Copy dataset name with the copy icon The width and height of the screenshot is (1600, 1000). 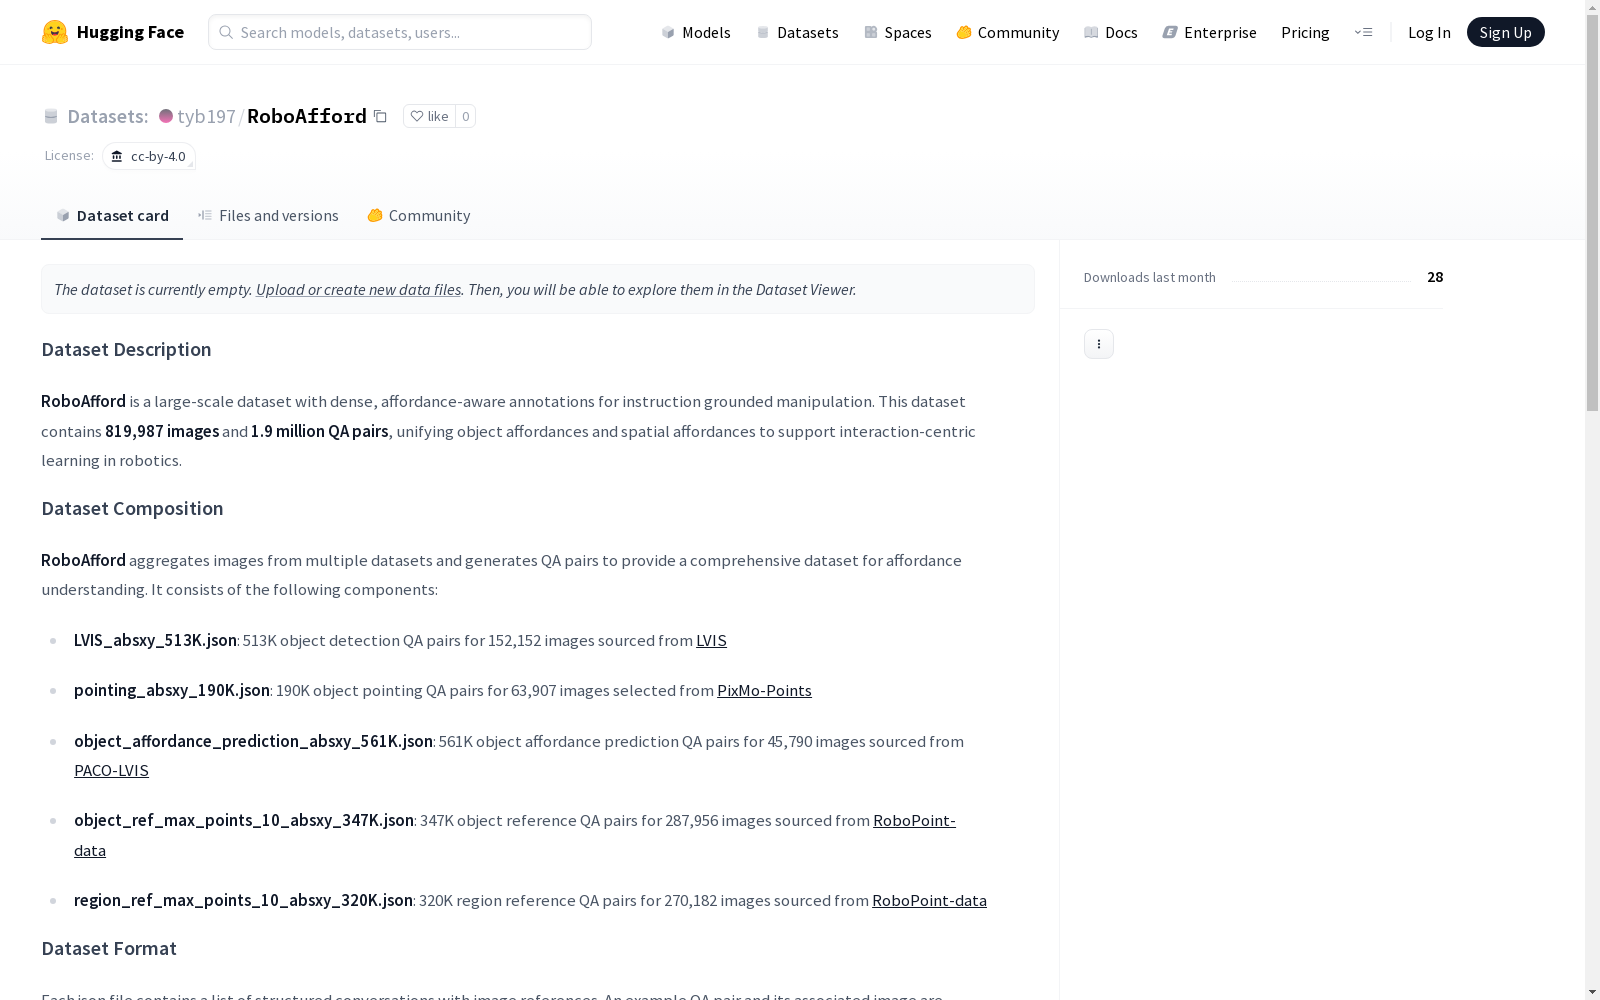tap(380, 116)
